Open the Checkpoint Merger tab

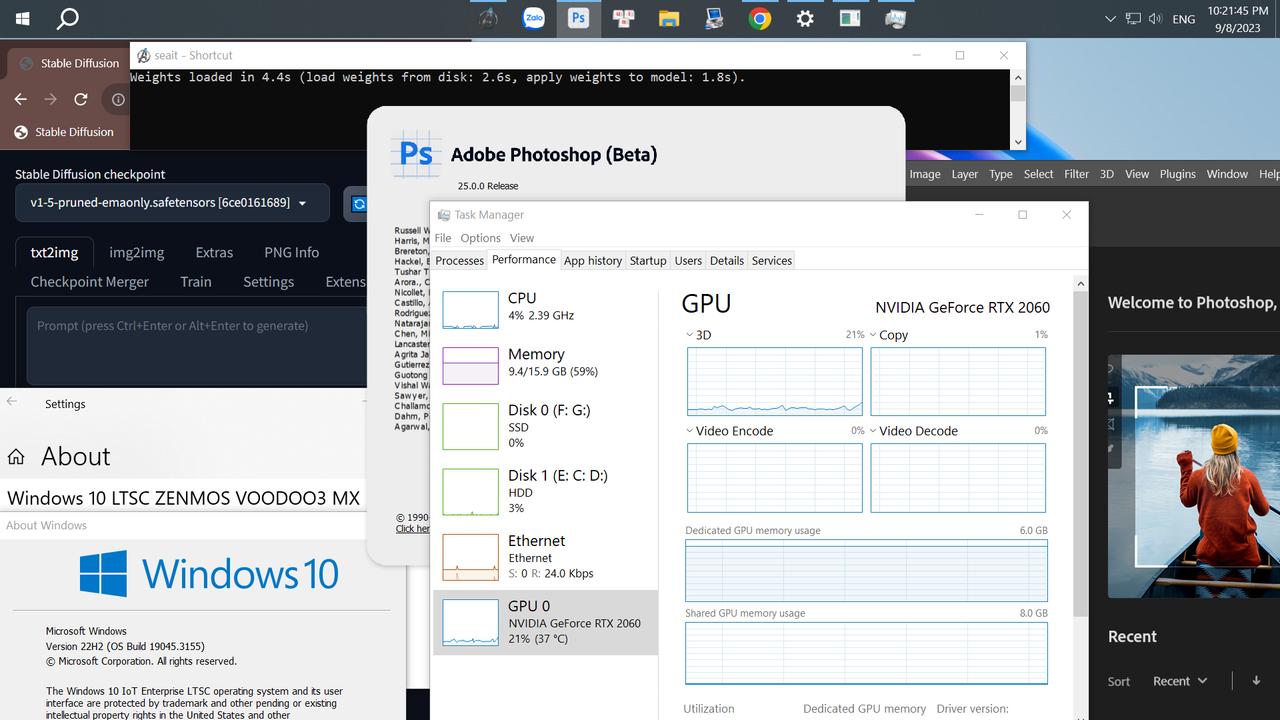tap(90, 282)
